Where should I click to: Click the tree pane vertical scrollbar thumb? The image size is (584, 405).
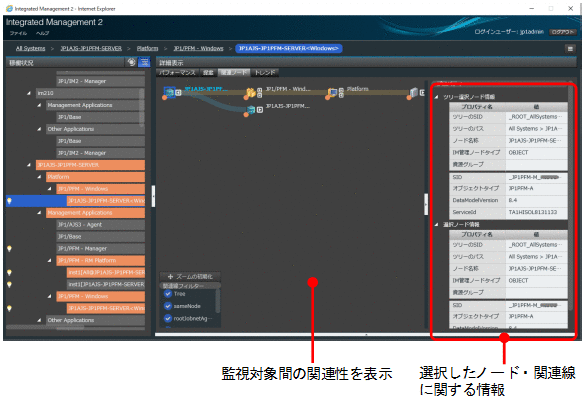click(x=142, y=108)
